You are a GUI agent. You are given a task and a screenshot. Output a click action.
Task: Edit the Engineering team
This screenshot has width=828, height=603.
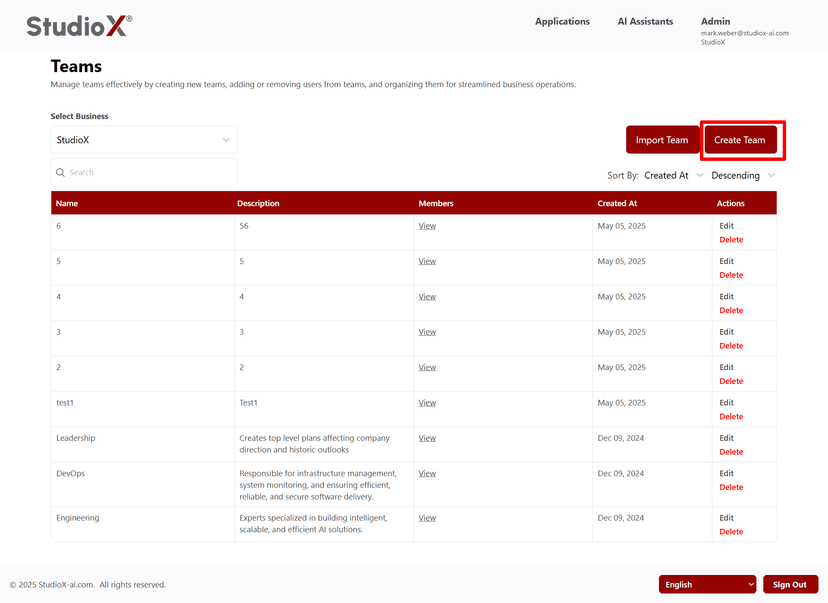click(727, 517)
